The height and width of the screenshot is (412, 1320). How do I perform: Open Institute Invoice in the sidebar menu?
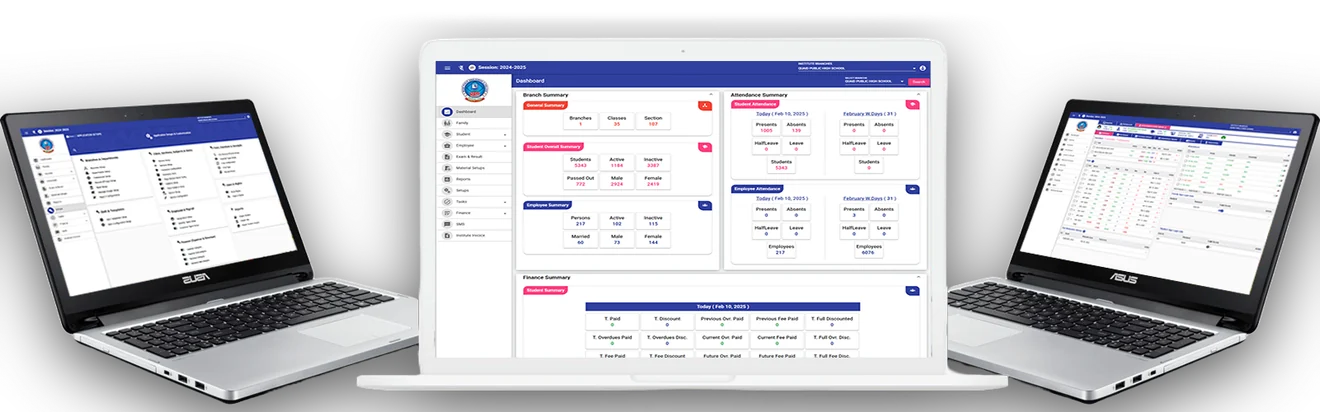pyautogui.click(x=475, y=236)
